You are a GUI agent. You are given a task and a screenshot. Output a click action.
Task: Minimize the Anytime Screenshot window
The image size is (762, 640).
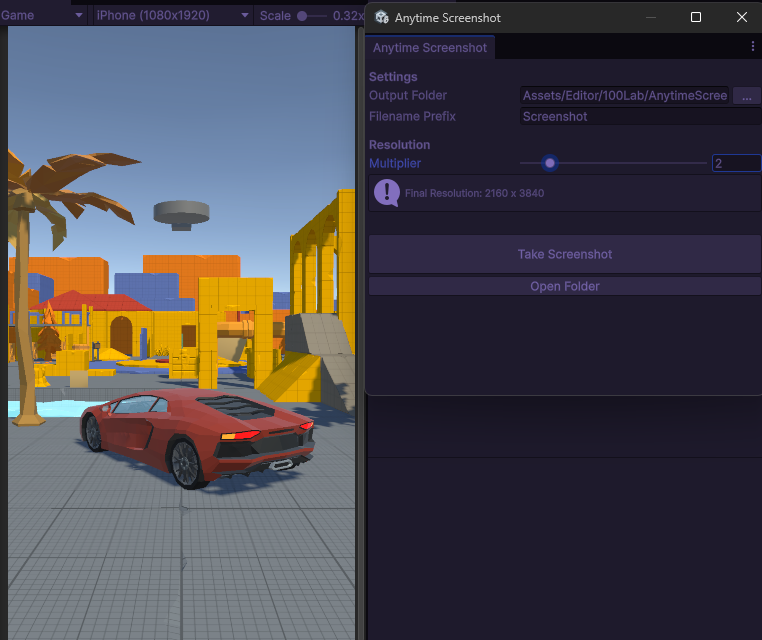coord(651,17)
